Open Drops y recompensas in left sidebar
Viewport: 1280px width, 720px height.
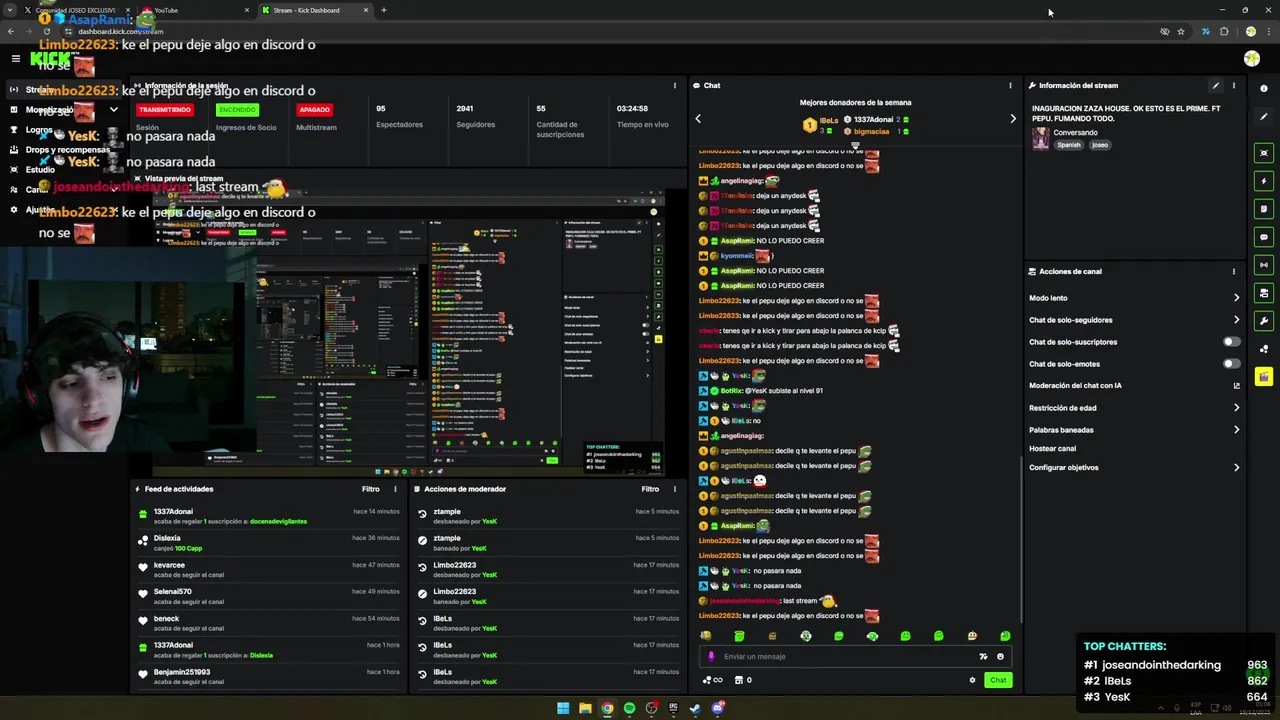pyautogui.click(x=67, y=150)
